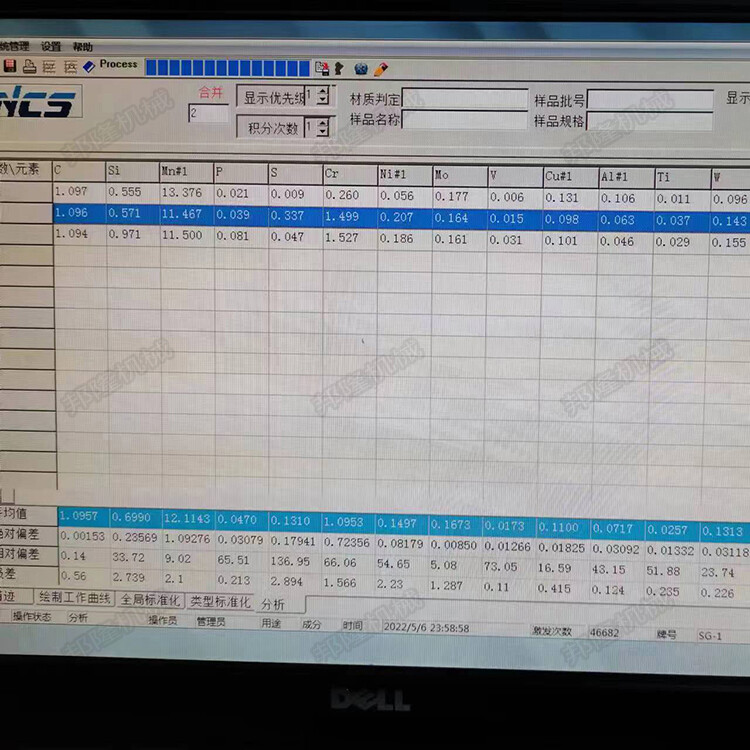Screen dimensions: 750x750
Task: Click the 牌号 value SG-1
Action: [x=710, y=636]
